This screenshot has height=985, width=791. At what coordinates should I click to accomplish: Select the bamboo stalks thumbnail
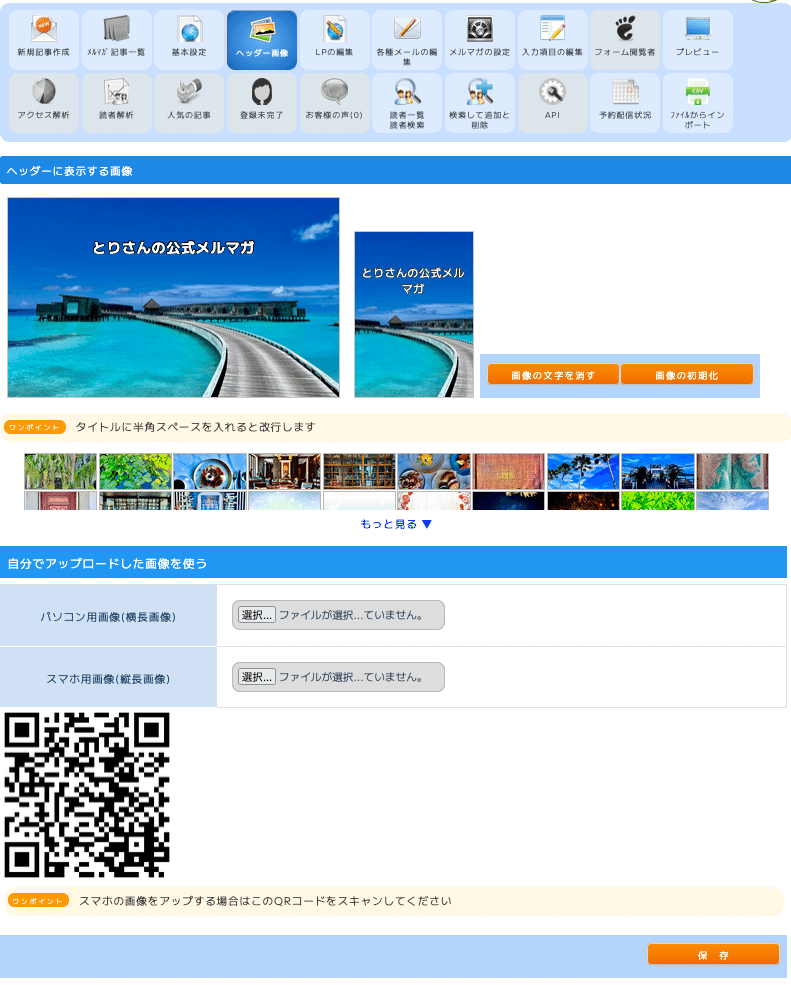click(60, 471)
